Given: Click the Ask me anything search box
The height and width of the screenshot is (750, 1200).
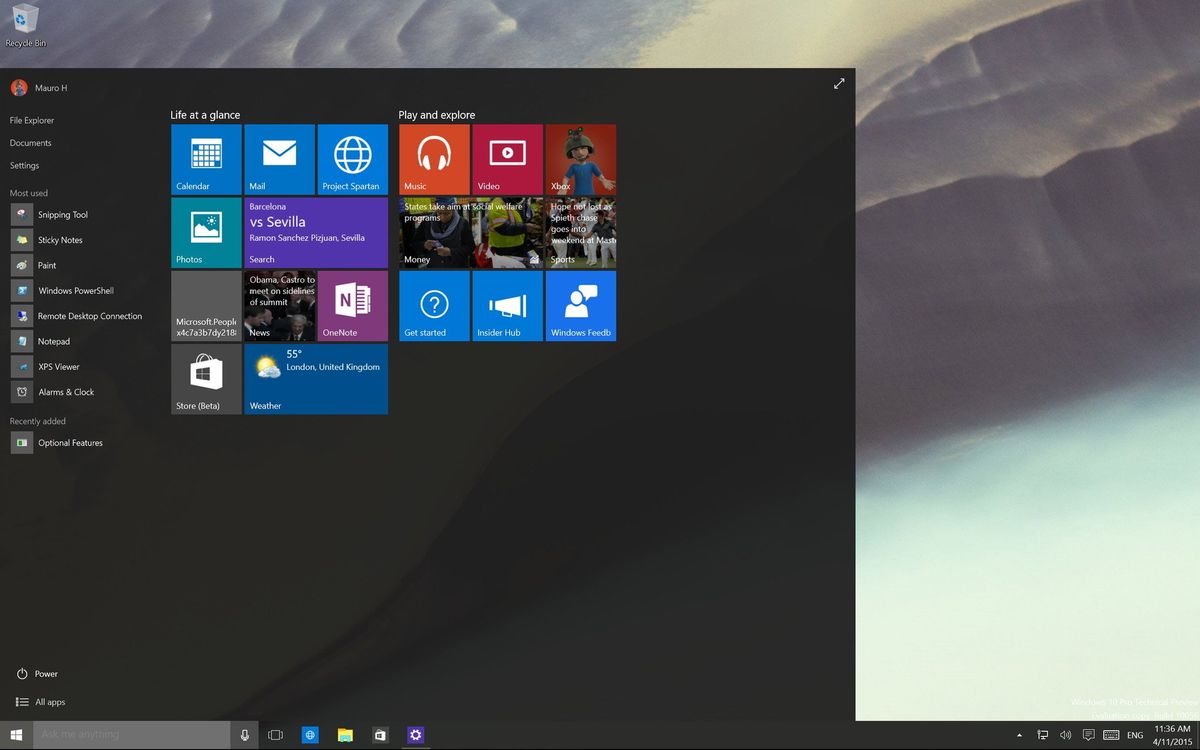Looking at the screenshot, I should click(x=130, y=734).
